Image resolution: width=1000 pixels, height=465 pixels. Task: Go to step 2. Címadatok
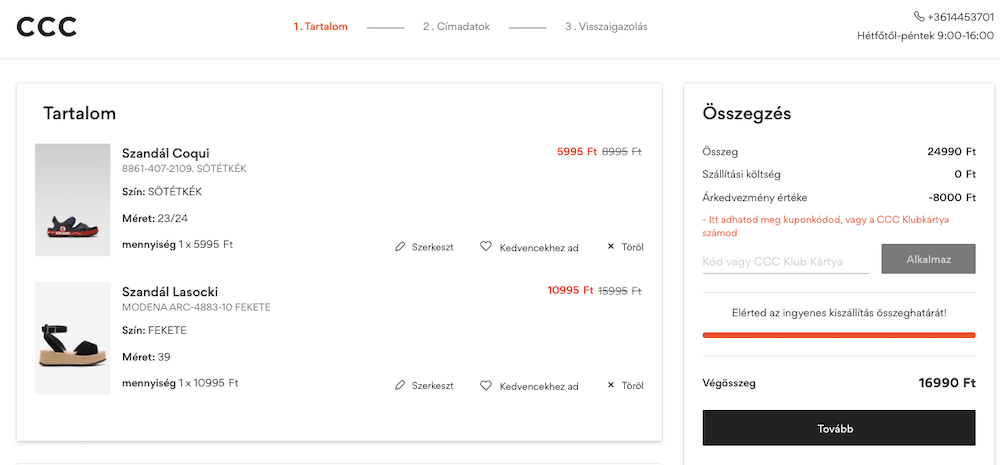tap(456, 27)
